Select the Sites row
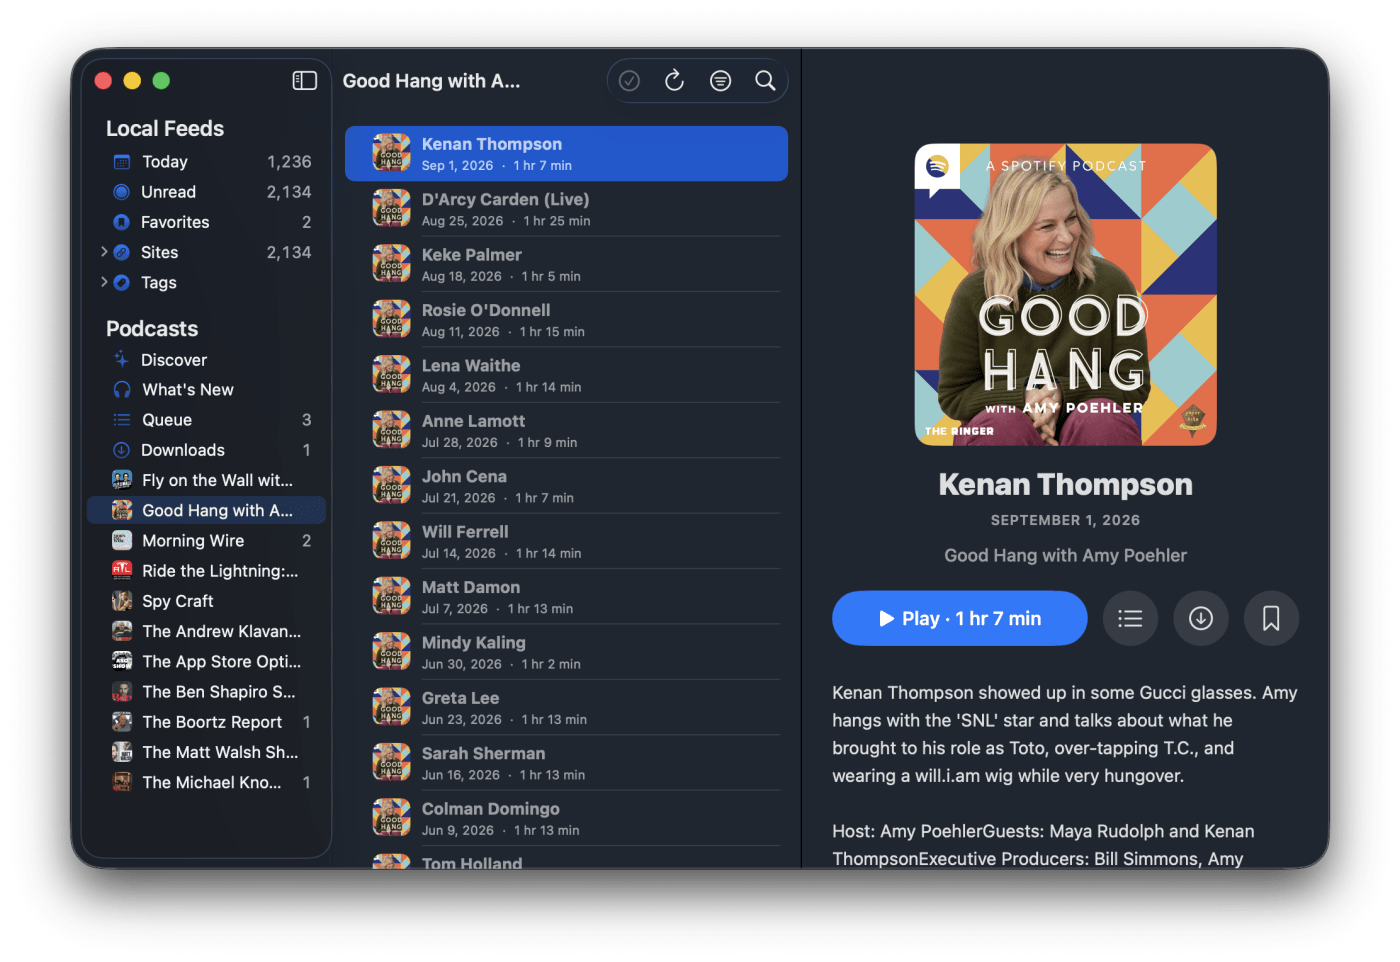This screenshot has width=1400, height=962. (207, 252)
